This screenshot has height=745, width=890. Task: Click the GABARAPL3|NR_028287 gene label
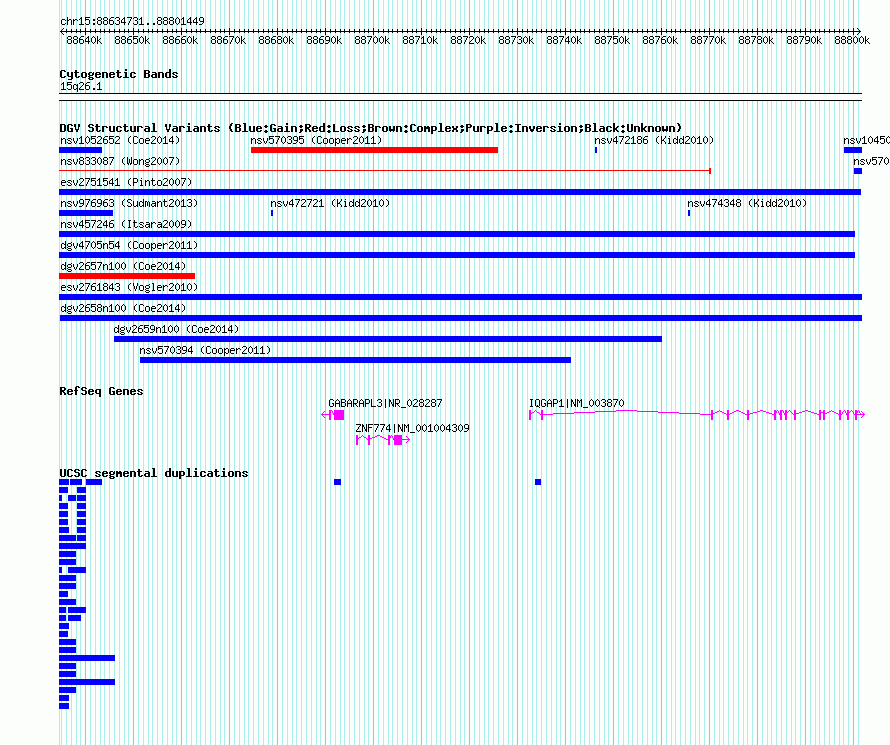[385, 403]
